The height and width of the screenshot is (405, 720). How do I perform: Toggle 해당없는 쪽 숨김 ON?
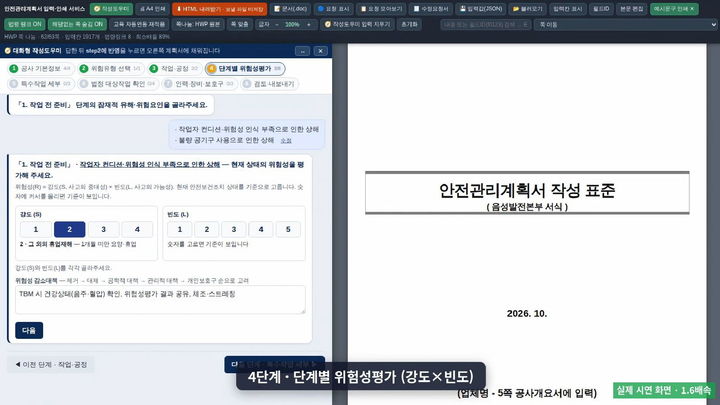[77, 24]
